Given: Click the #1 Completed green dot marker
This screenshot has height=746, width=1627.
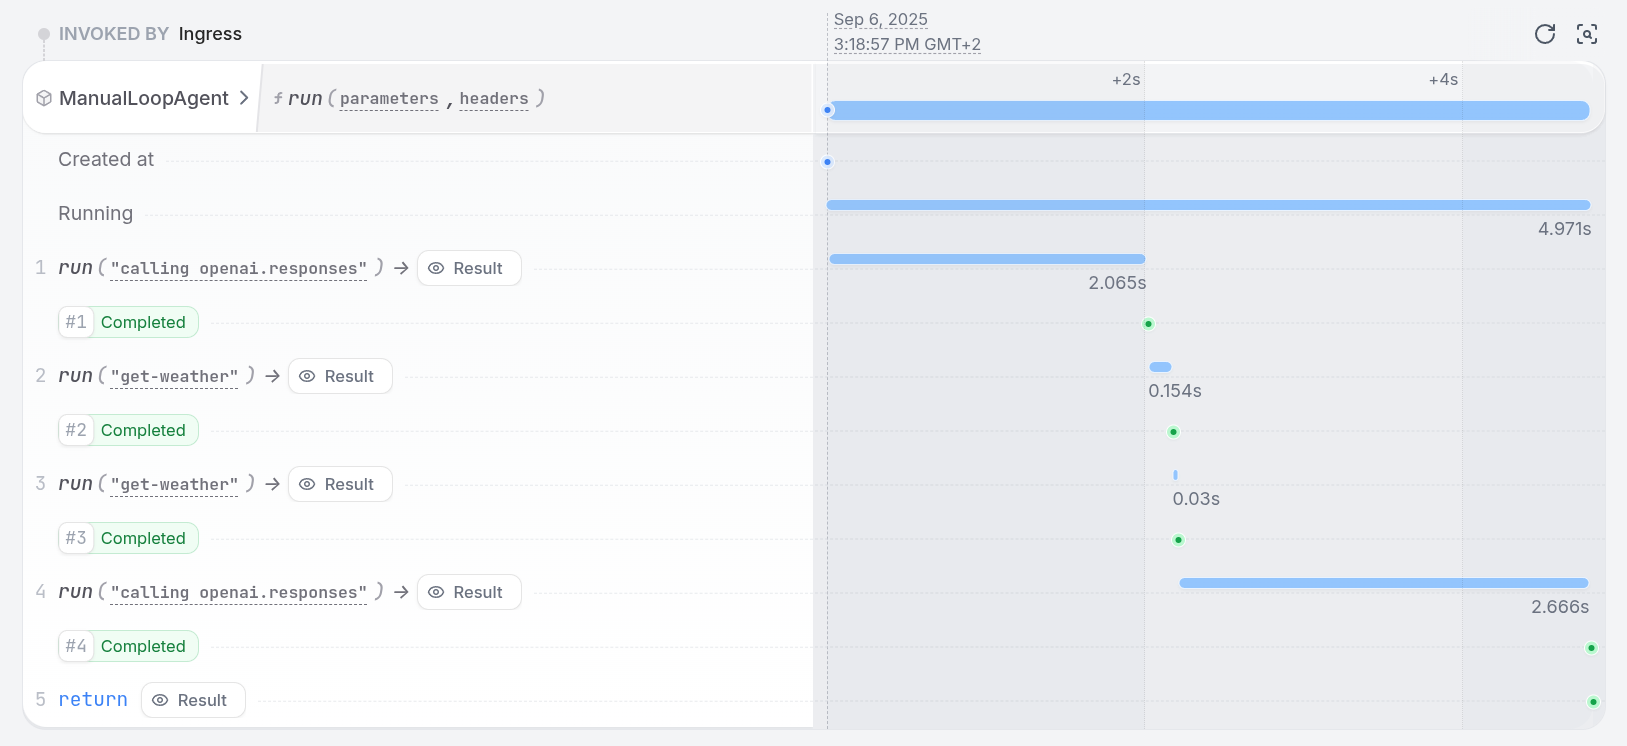Looking at the screenshot, I should point(1148,324).
